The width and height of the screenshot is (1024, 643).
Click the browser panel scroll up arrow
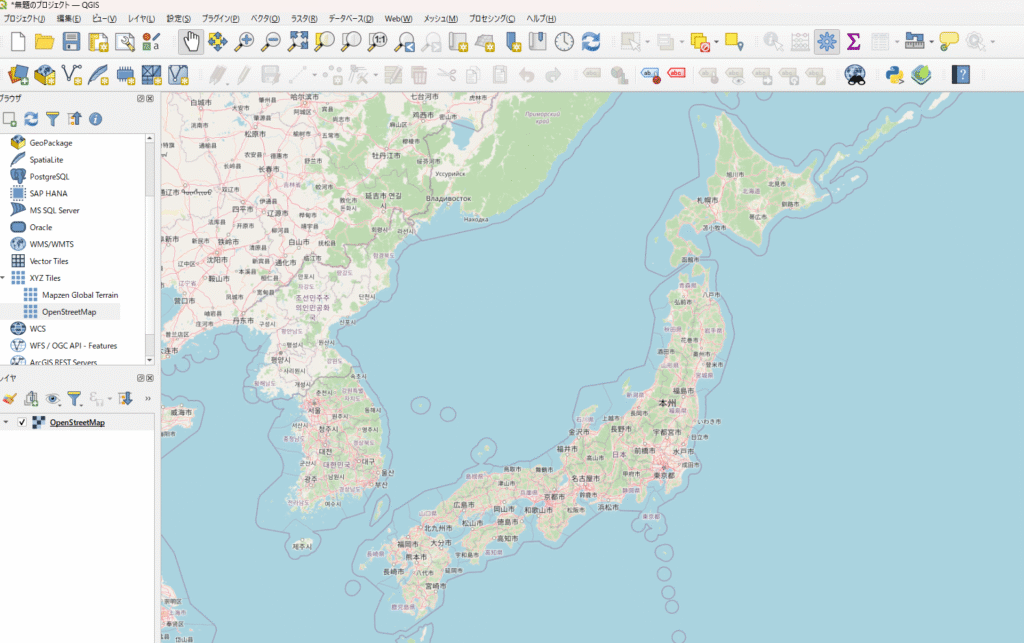pos(150,138)
